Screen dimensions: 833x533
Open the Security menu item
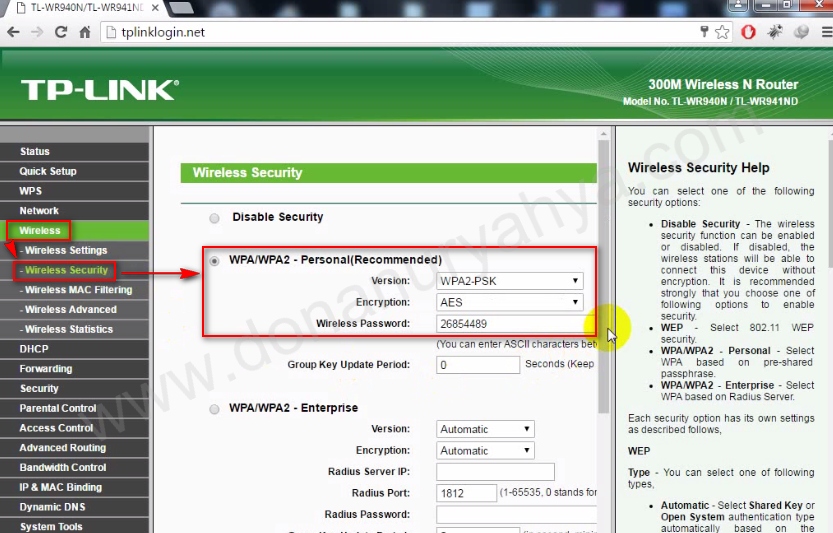pyautogui.click(x=74, y=388)
